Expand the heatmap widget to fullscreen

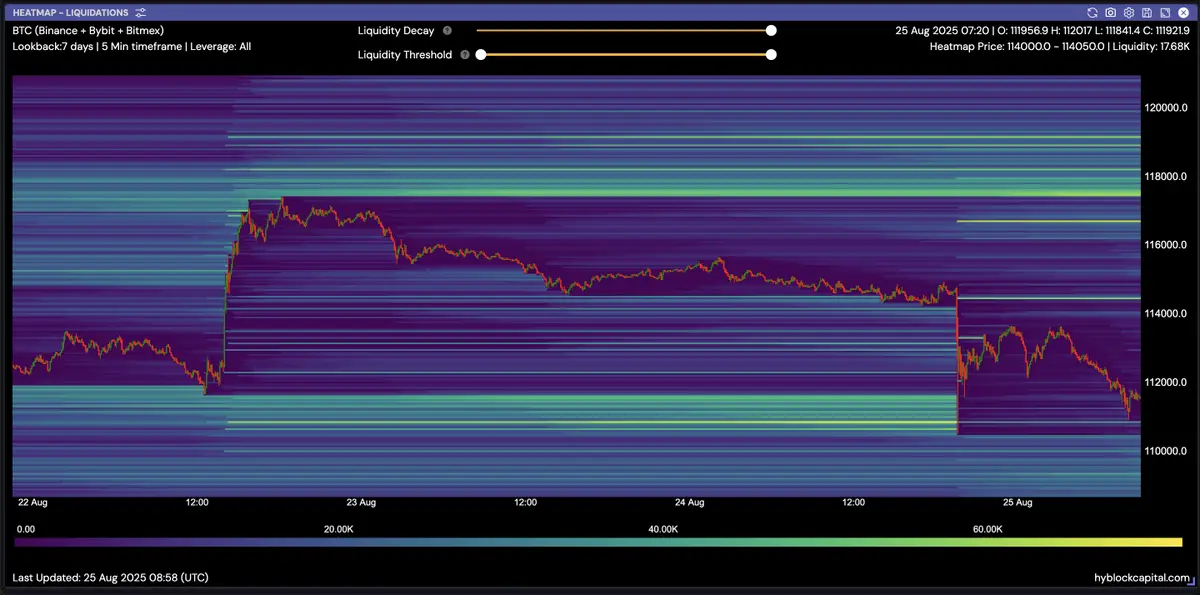point(1165,12)
